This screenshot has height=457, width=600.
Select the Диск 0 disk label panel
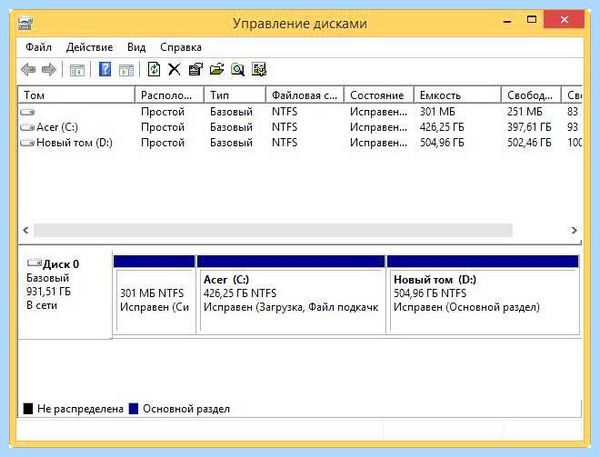click(65, 294)
